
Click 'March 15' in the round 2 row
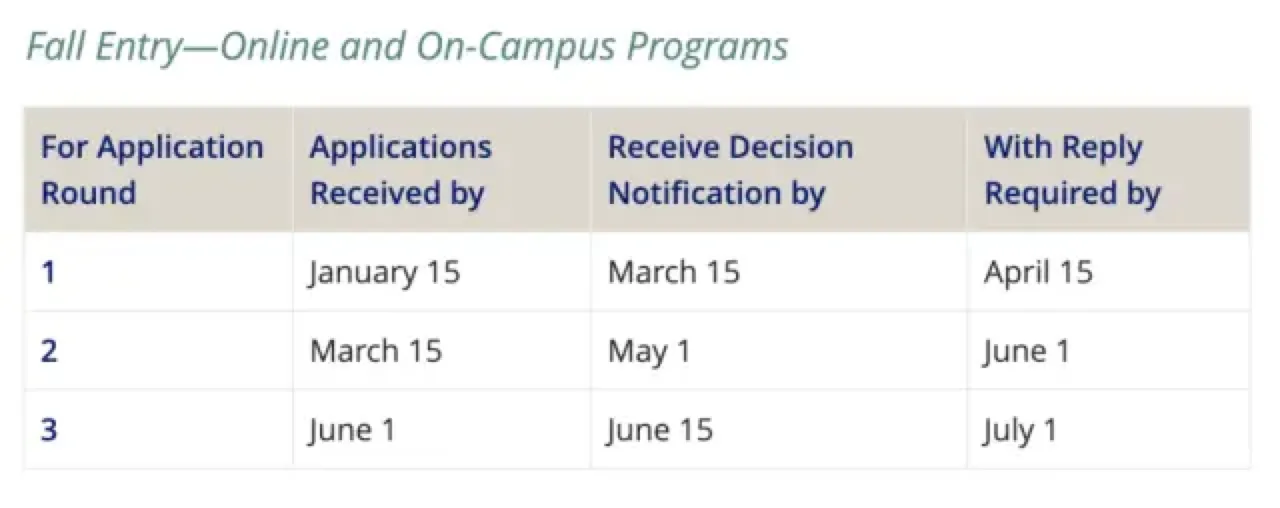click(x=376, y=351)
